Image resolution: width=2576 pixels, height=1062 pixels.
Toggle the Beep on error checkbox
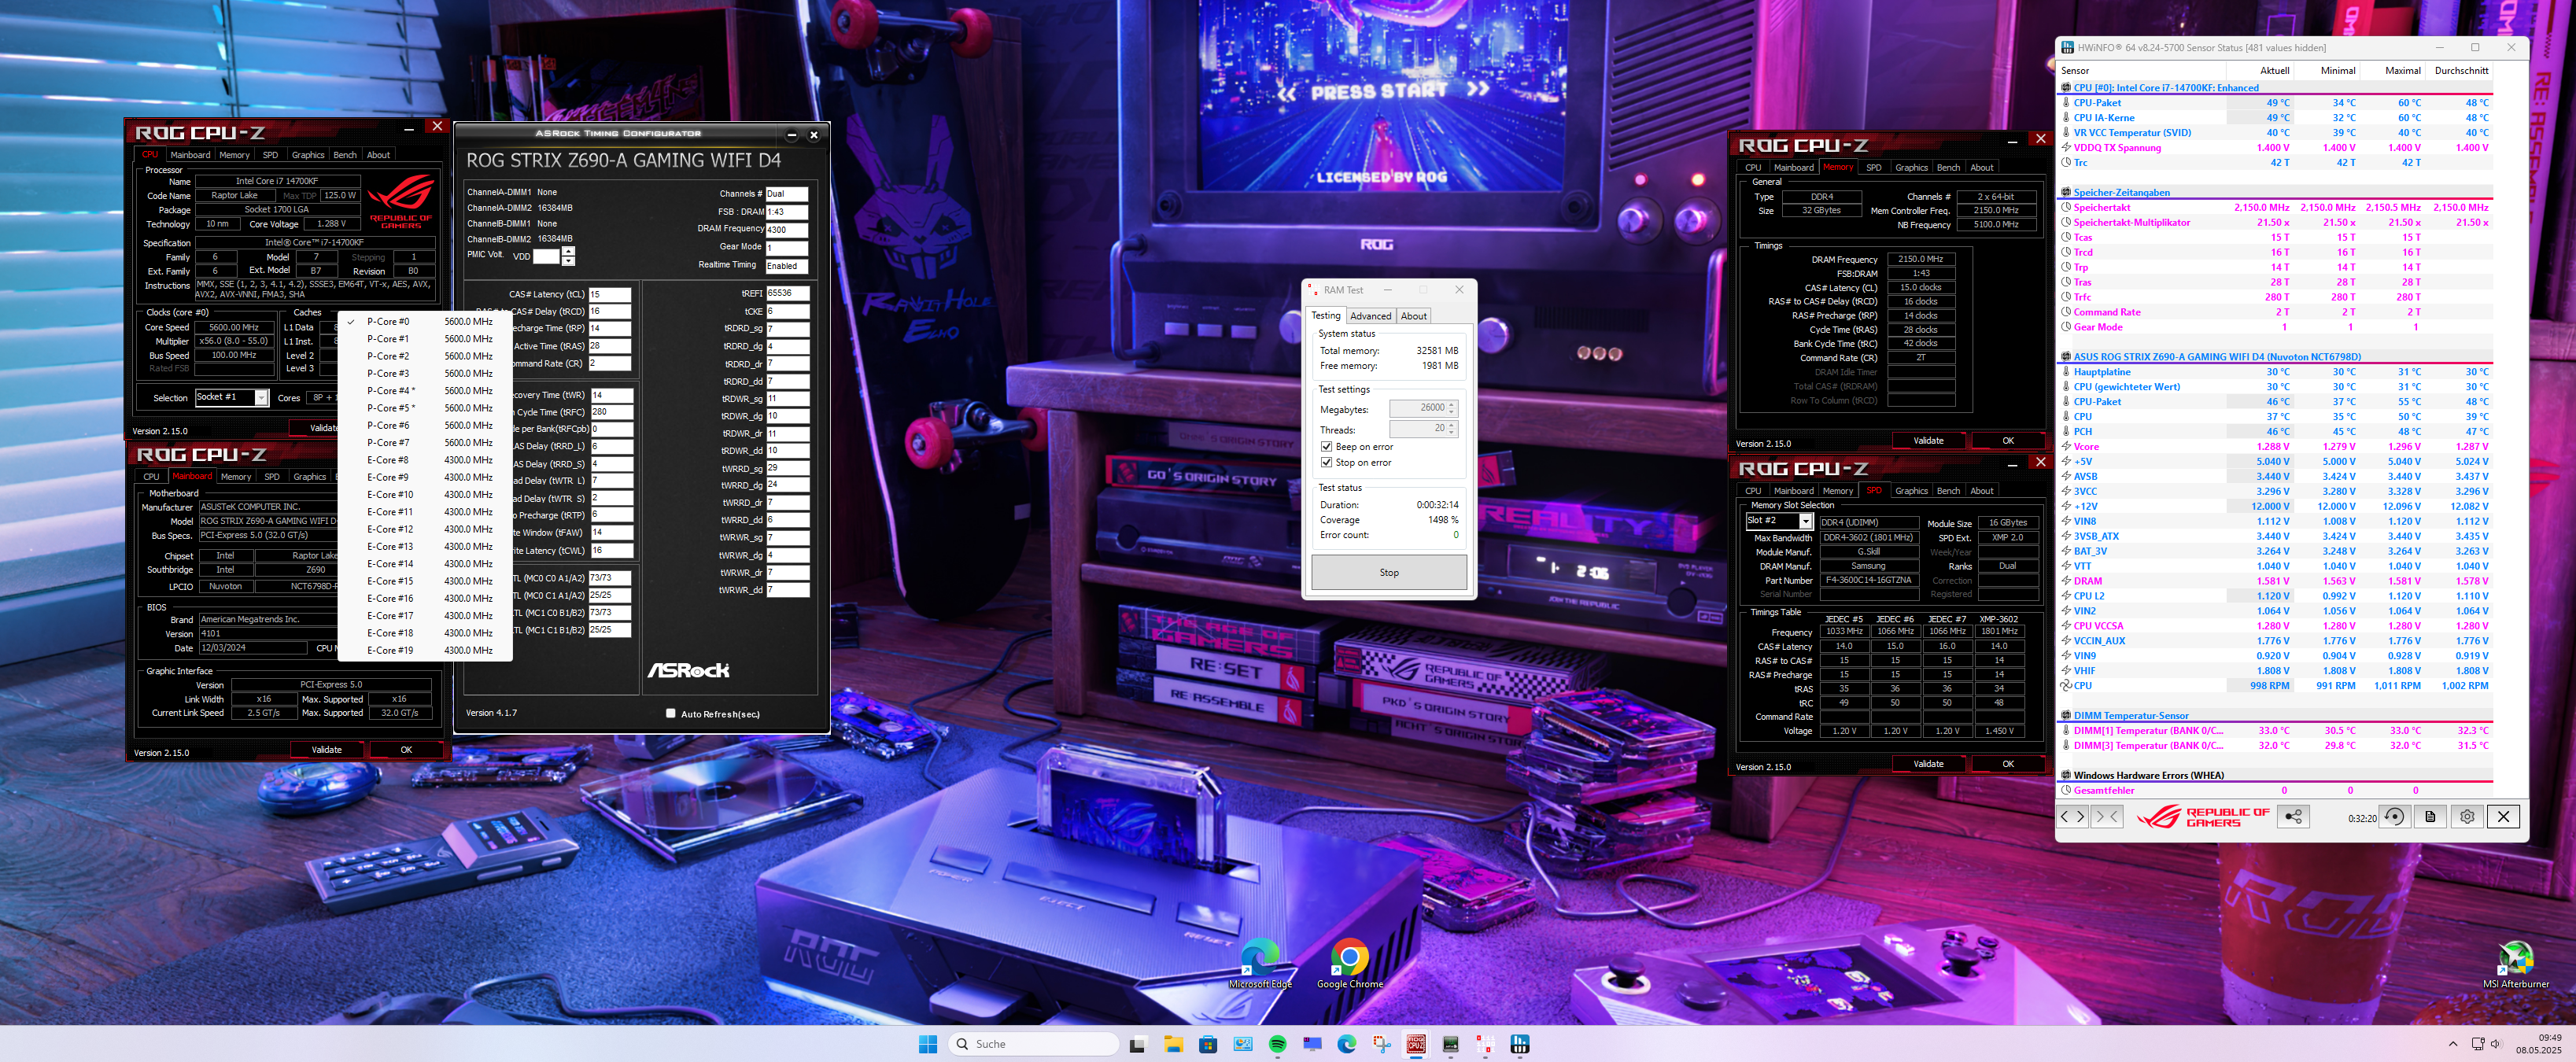point(1326,447)
